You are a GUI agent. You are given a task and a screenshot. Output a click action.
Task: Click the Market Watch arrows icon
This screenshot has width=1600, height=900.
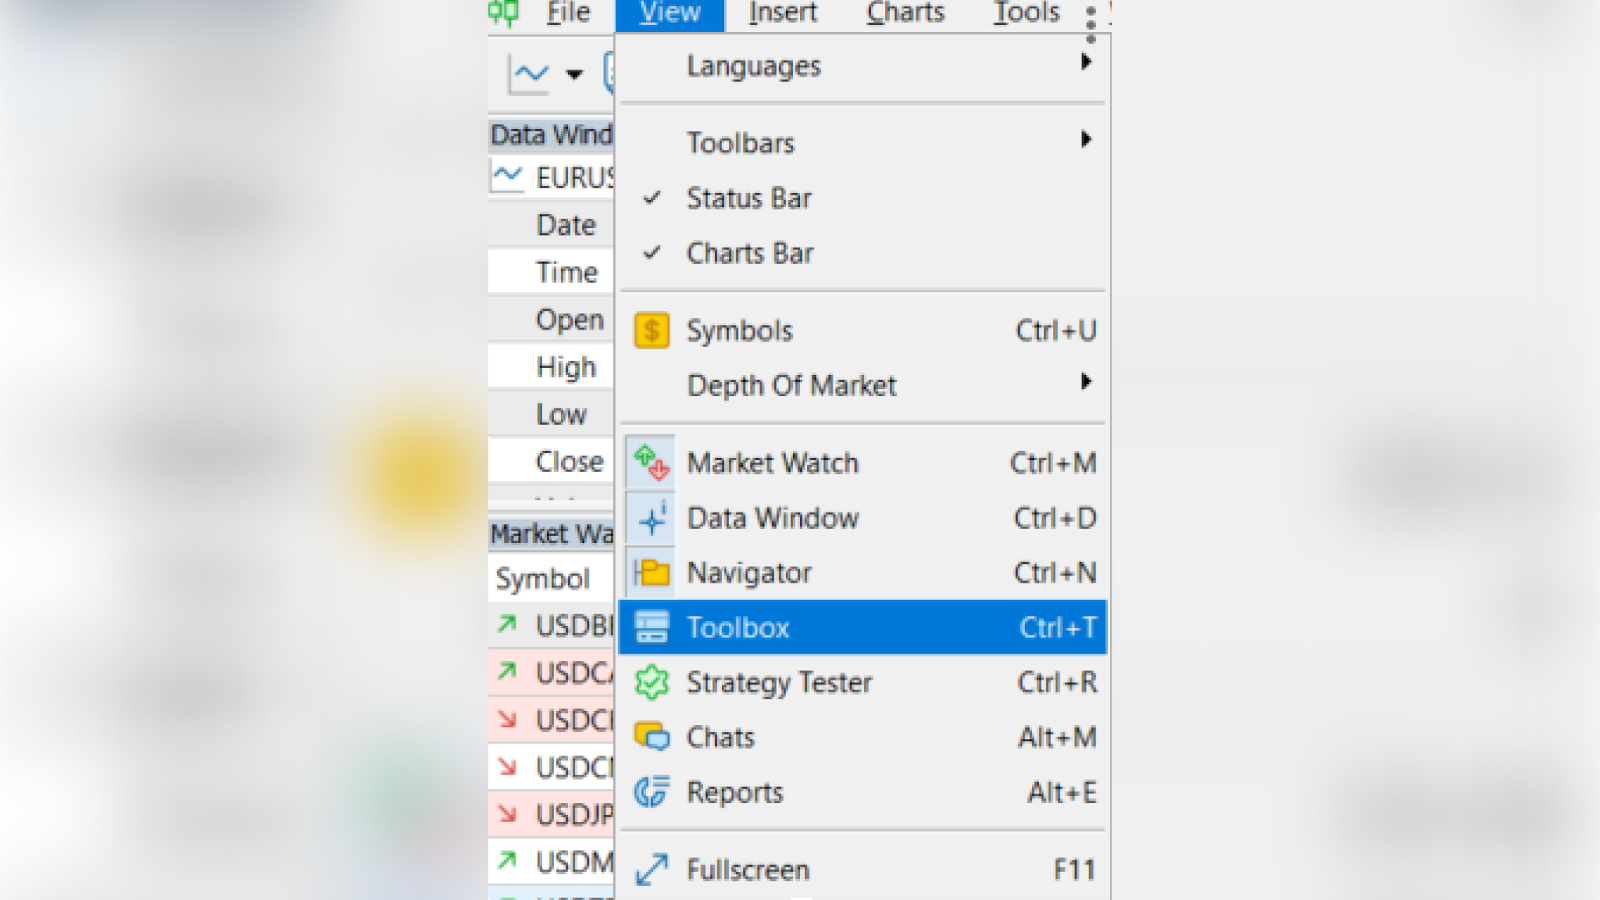(x=652, y=463)
